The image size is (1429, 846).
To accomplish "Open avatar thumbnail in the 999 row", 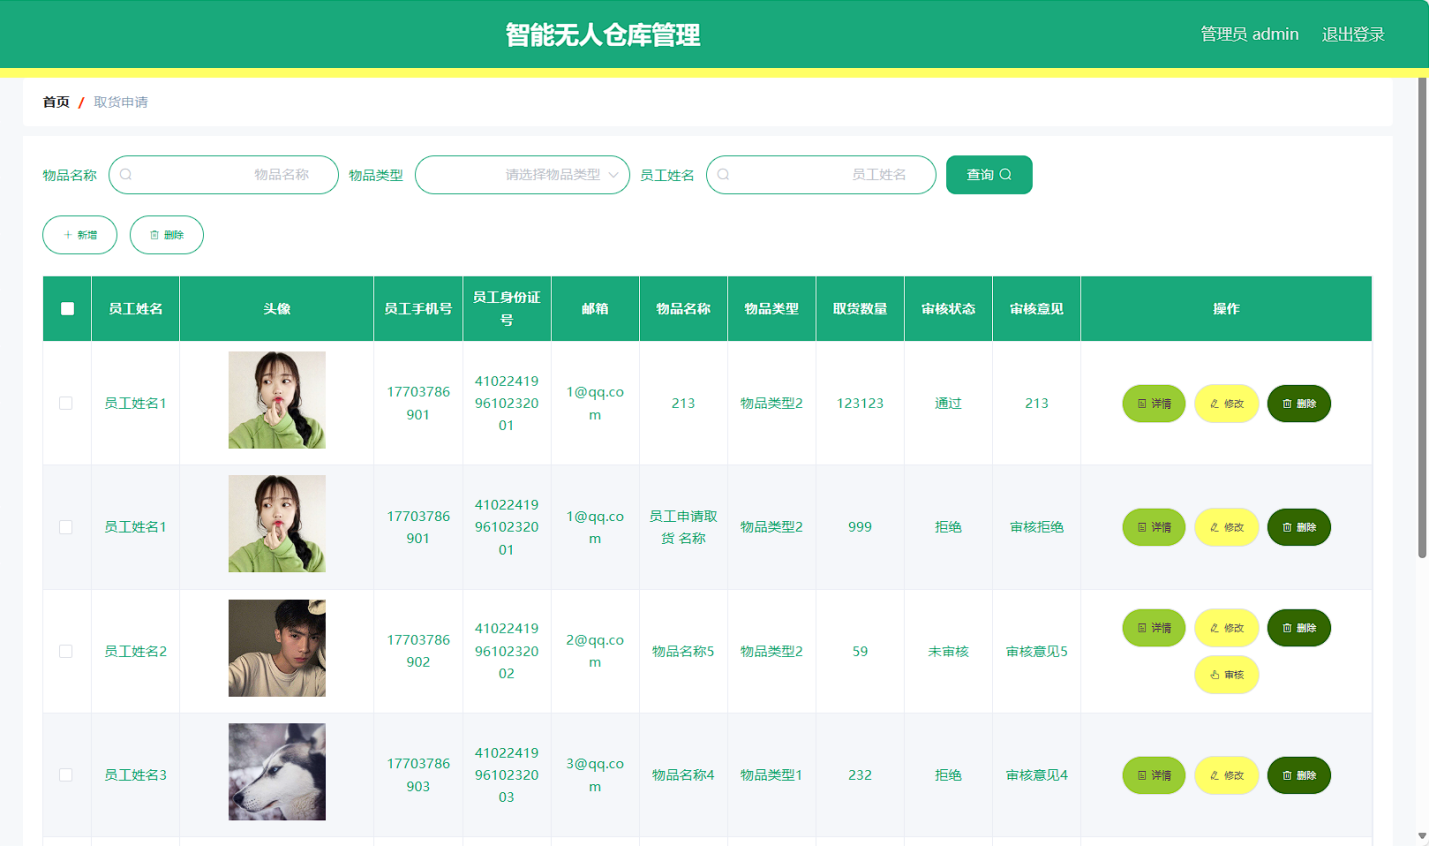I will click(277, 524).
